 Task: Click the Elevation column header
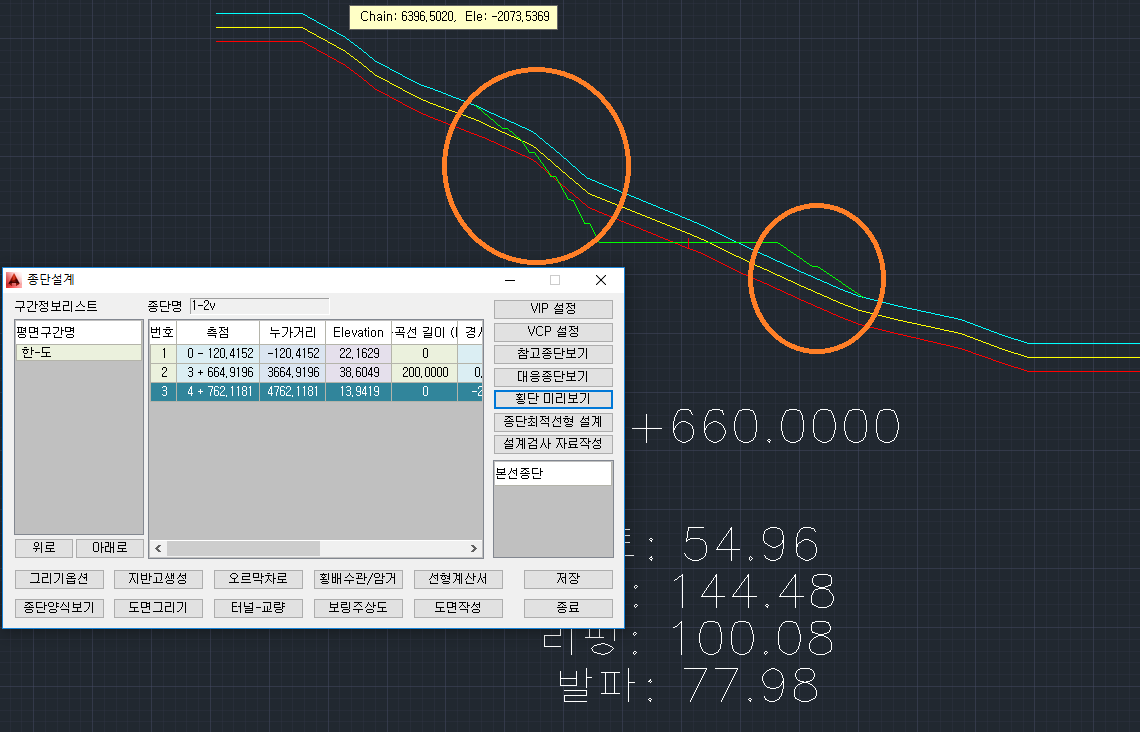pyautogui.click(x=358, y=332)
